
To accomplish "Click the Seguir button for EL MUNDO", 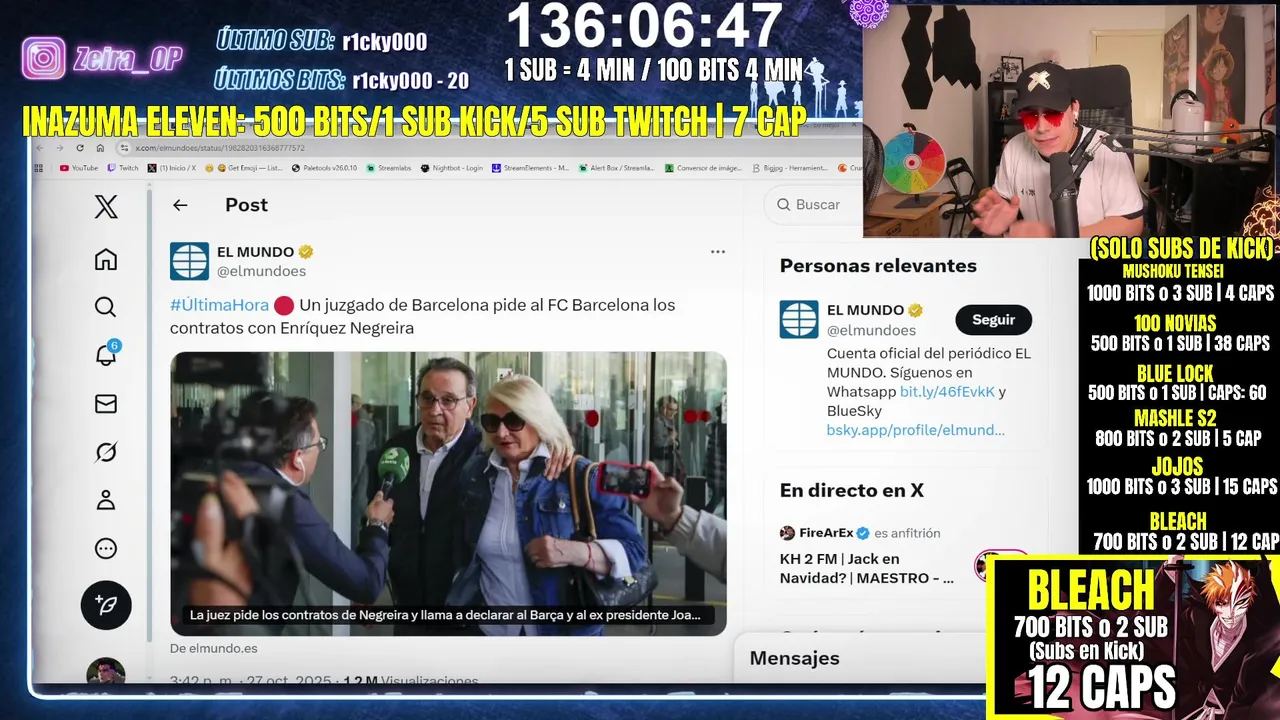I will [993, 320].
